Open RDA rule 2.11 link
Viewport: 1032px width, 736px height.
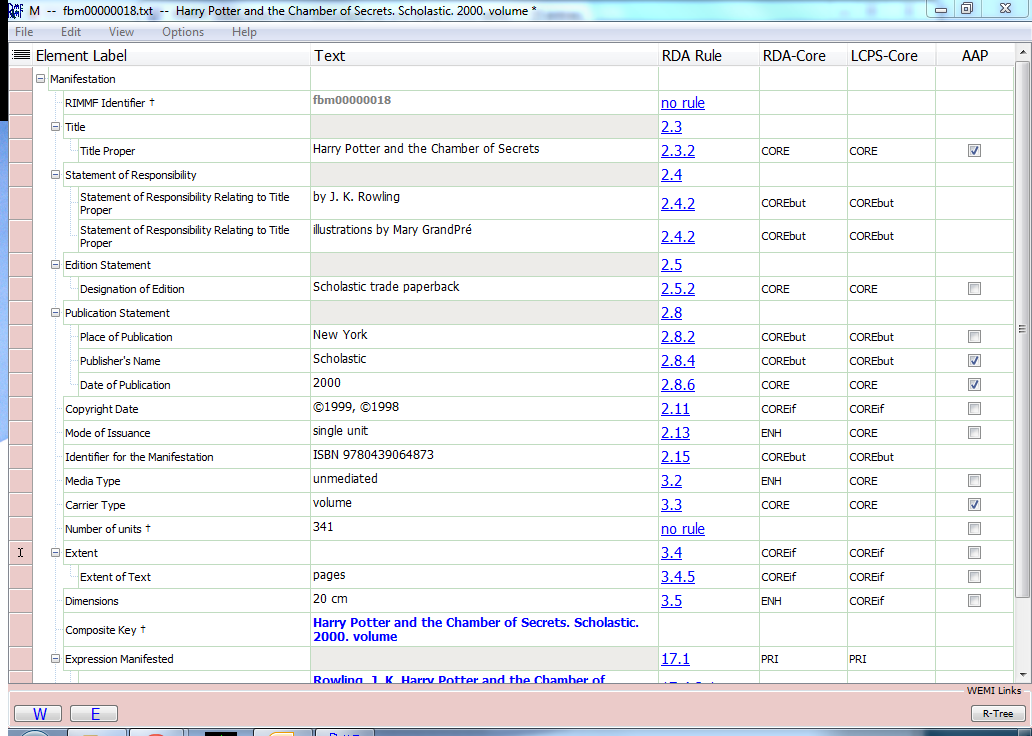click(675, 409)
